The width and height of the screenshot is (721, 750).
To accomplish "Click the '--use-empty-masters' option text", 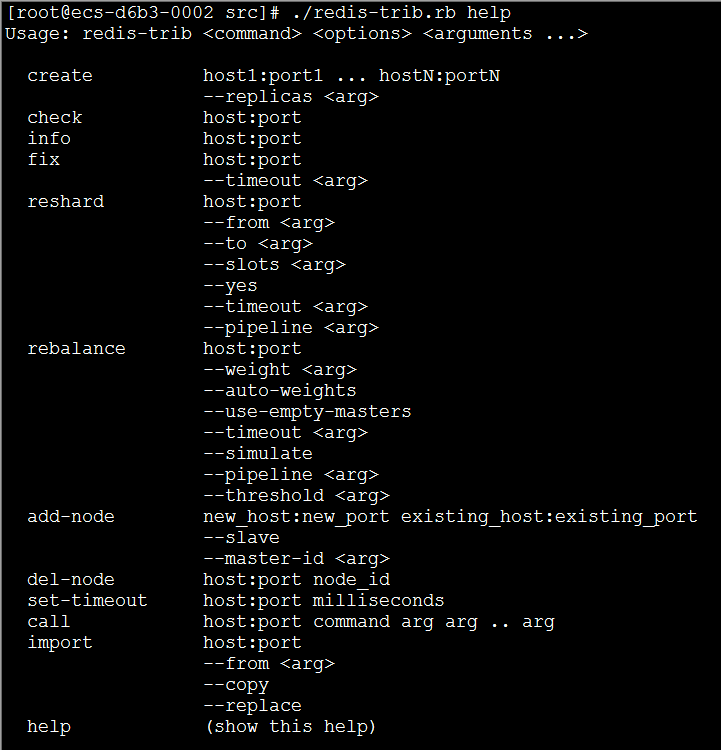I will point(307,412).
